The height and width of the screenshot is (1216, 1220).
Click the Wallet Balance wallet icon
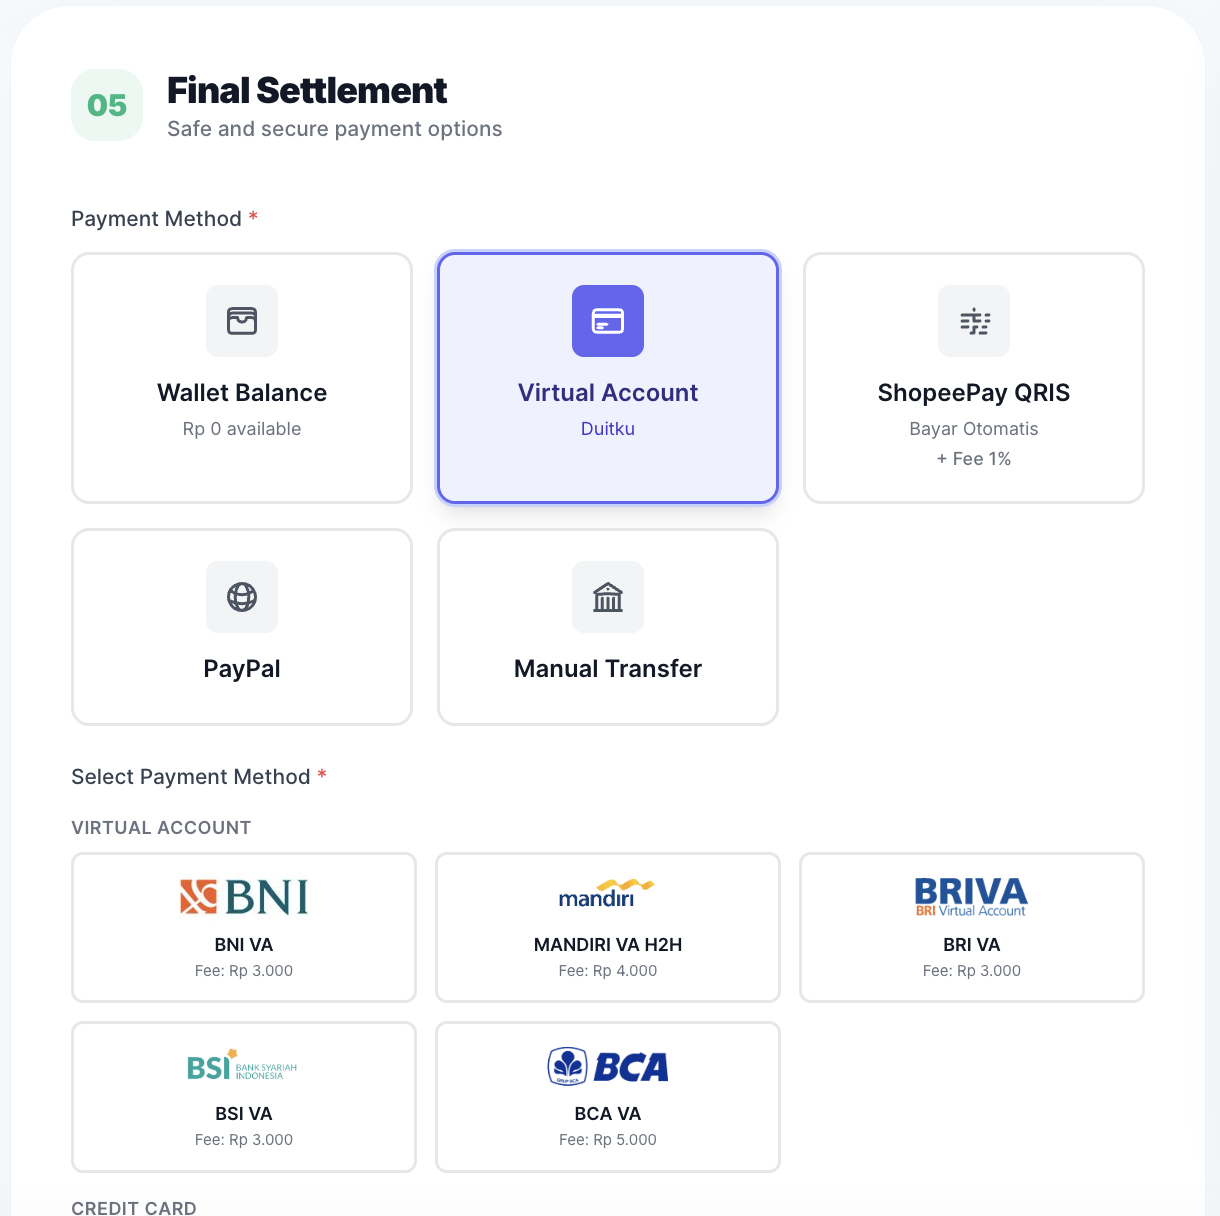242,321
